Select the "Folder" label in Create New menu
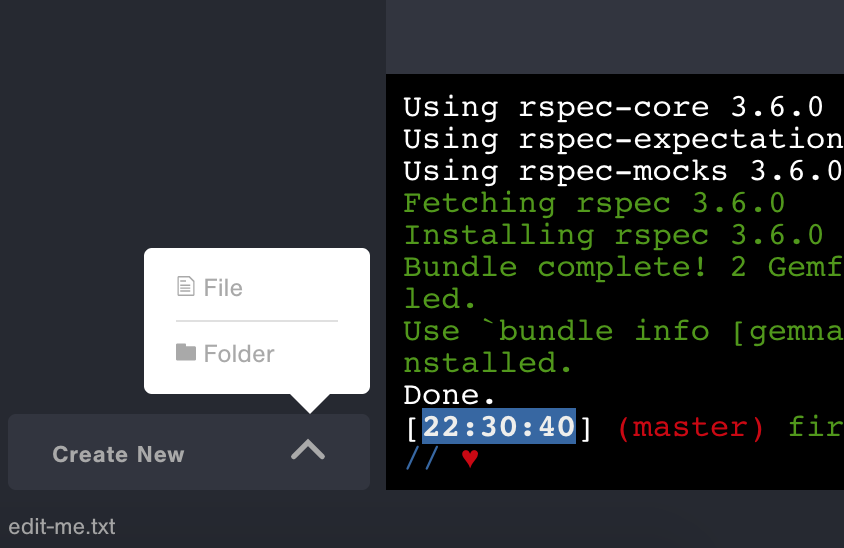 click(x=239, y=354)
